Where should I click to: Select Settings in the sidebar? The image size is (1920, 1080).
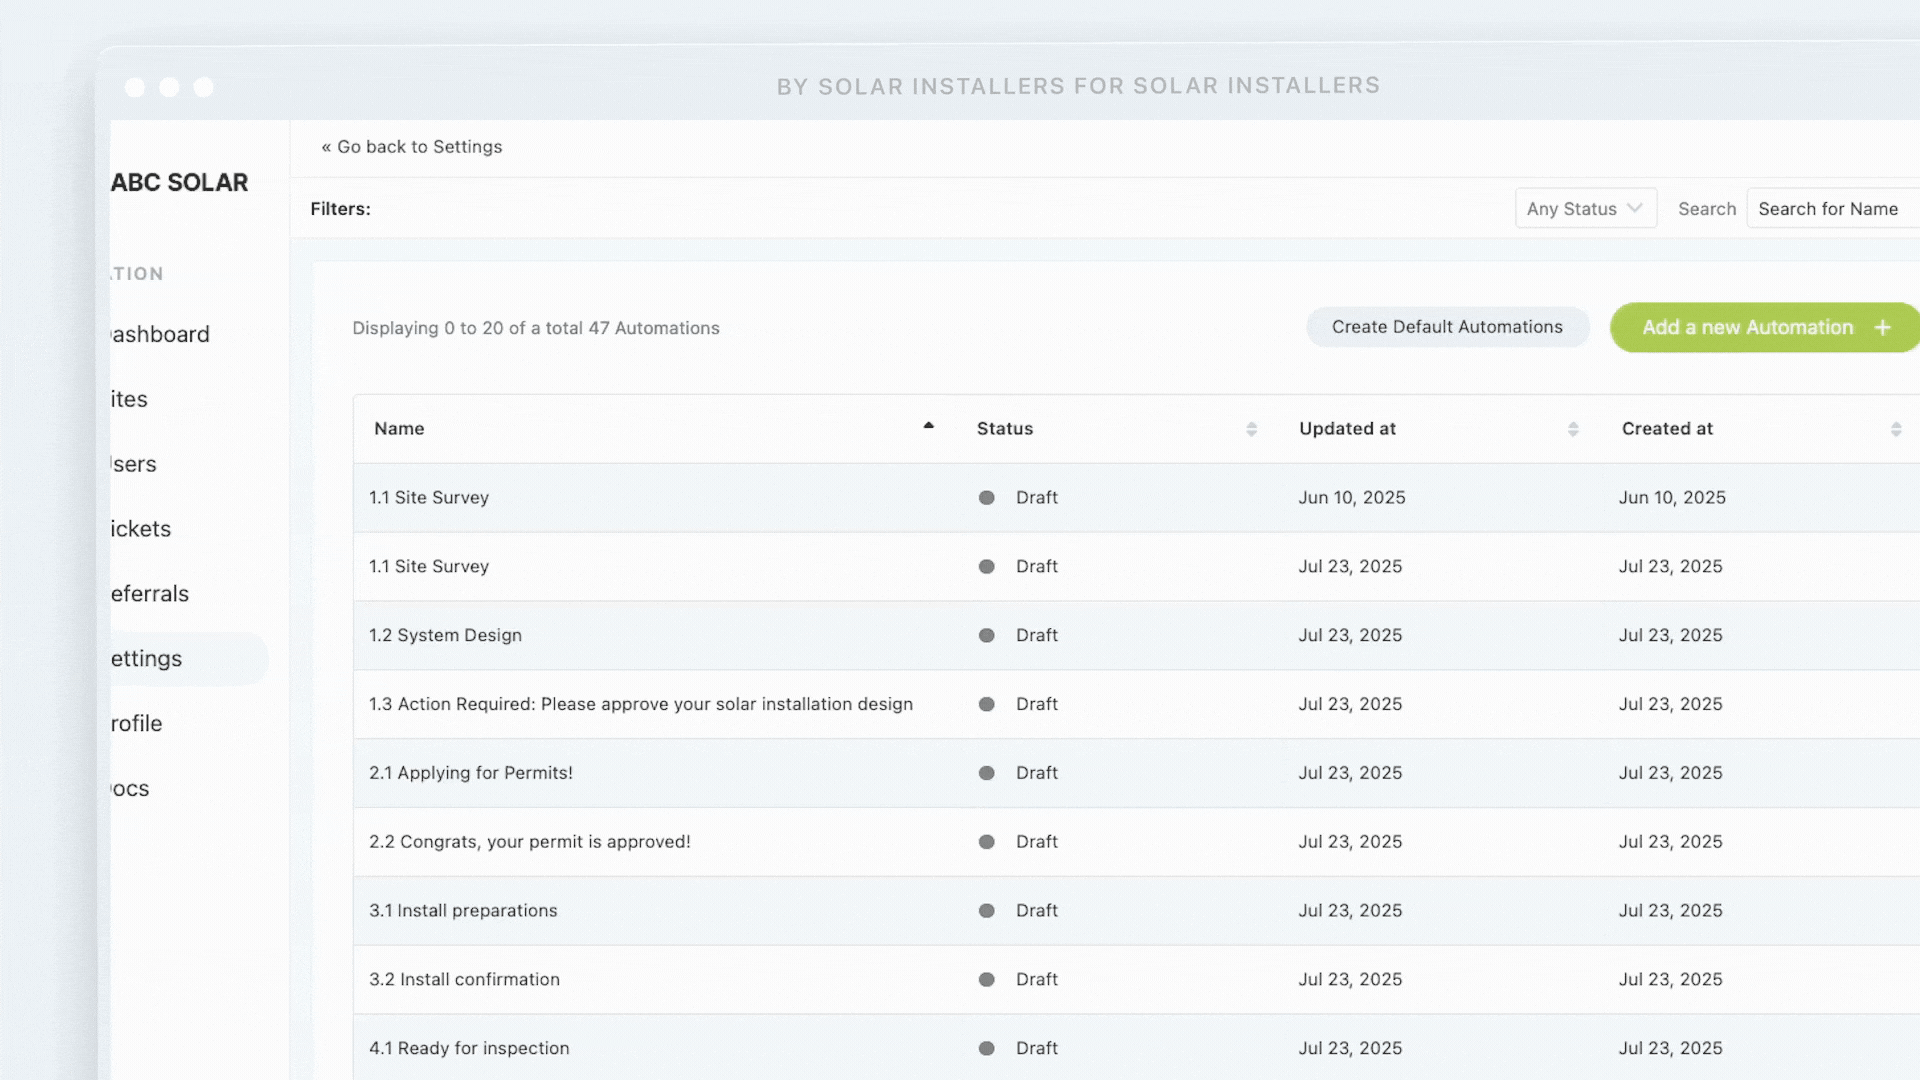[147, 659]
